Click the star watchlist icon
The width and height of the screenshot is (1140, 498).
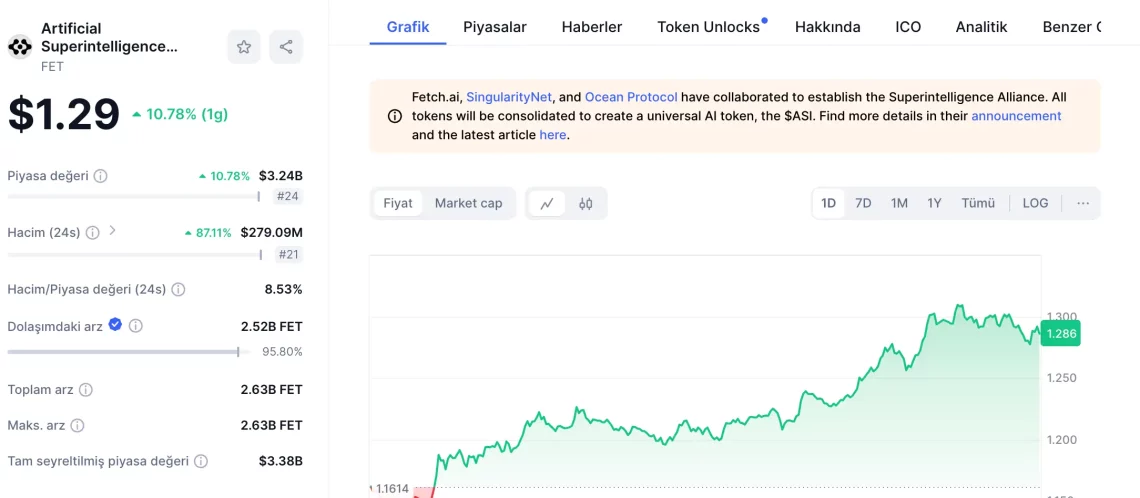point(244,47)
